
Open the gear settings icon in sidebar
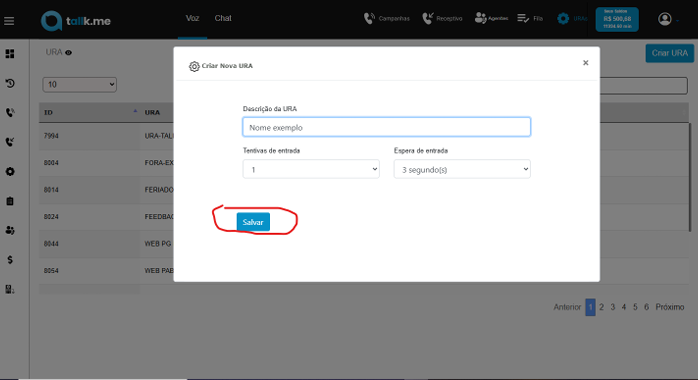10,171
